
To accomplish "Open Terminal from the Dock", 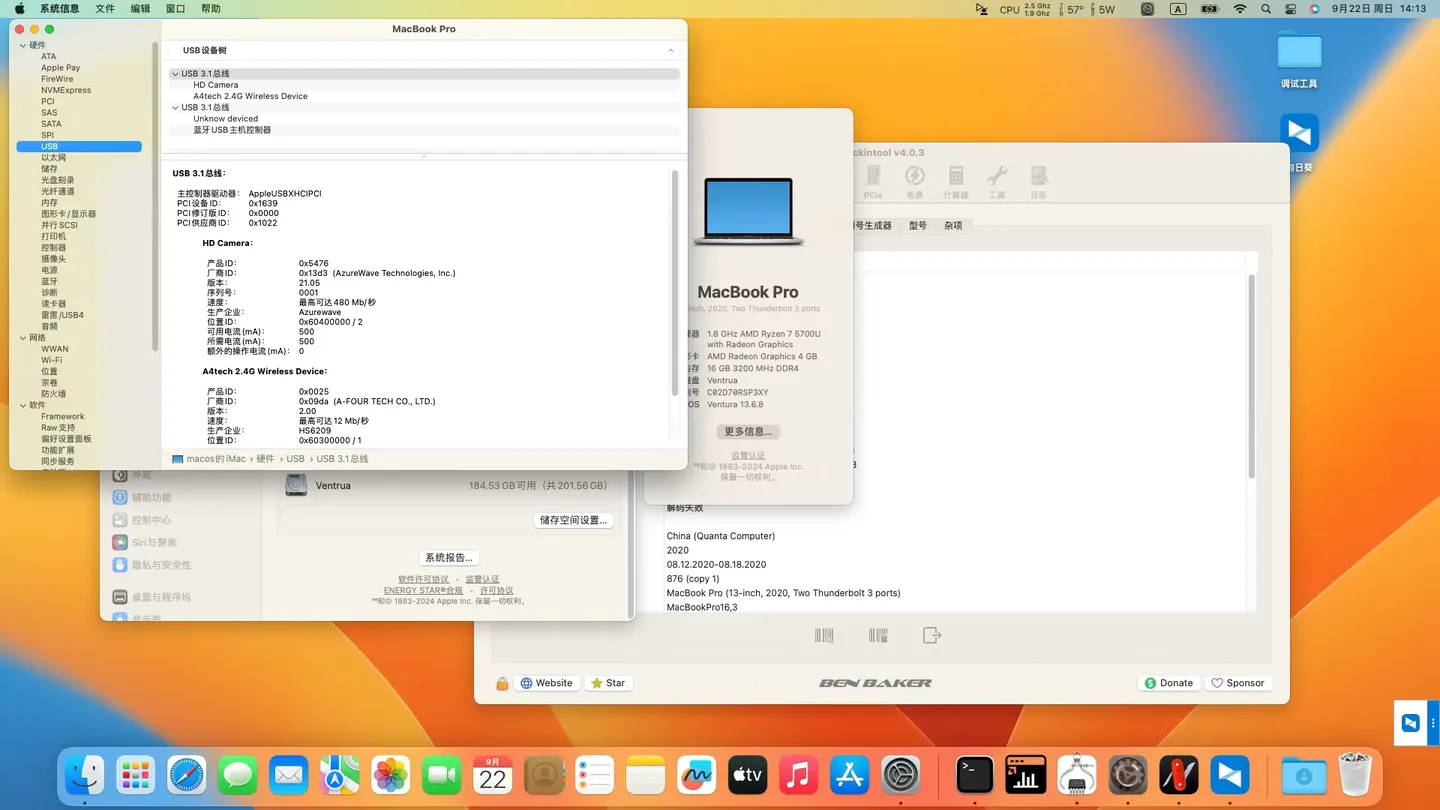I will [x=973, y=774].
